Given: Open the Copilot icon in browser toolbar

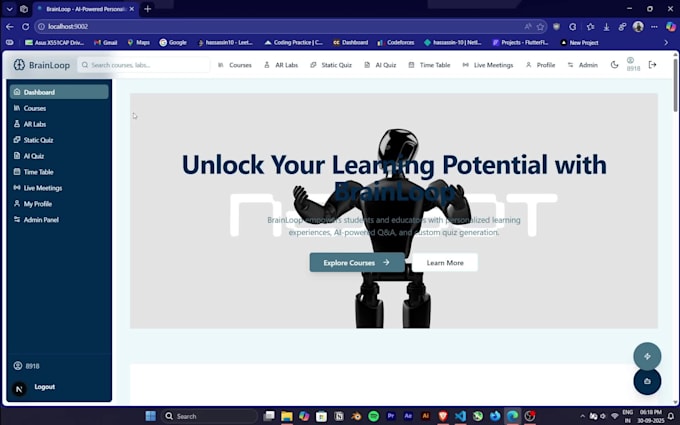Looking at the screenshot, I should tap(670, 26).
